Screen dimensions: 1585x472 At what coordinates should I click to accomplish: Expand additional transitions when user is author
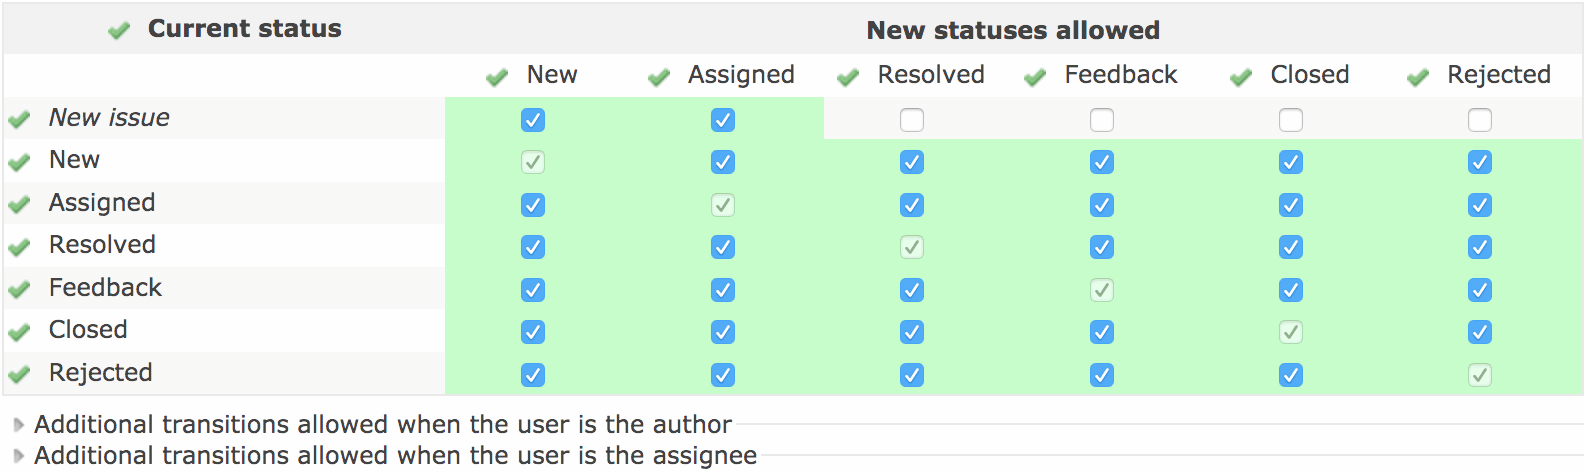383,425
